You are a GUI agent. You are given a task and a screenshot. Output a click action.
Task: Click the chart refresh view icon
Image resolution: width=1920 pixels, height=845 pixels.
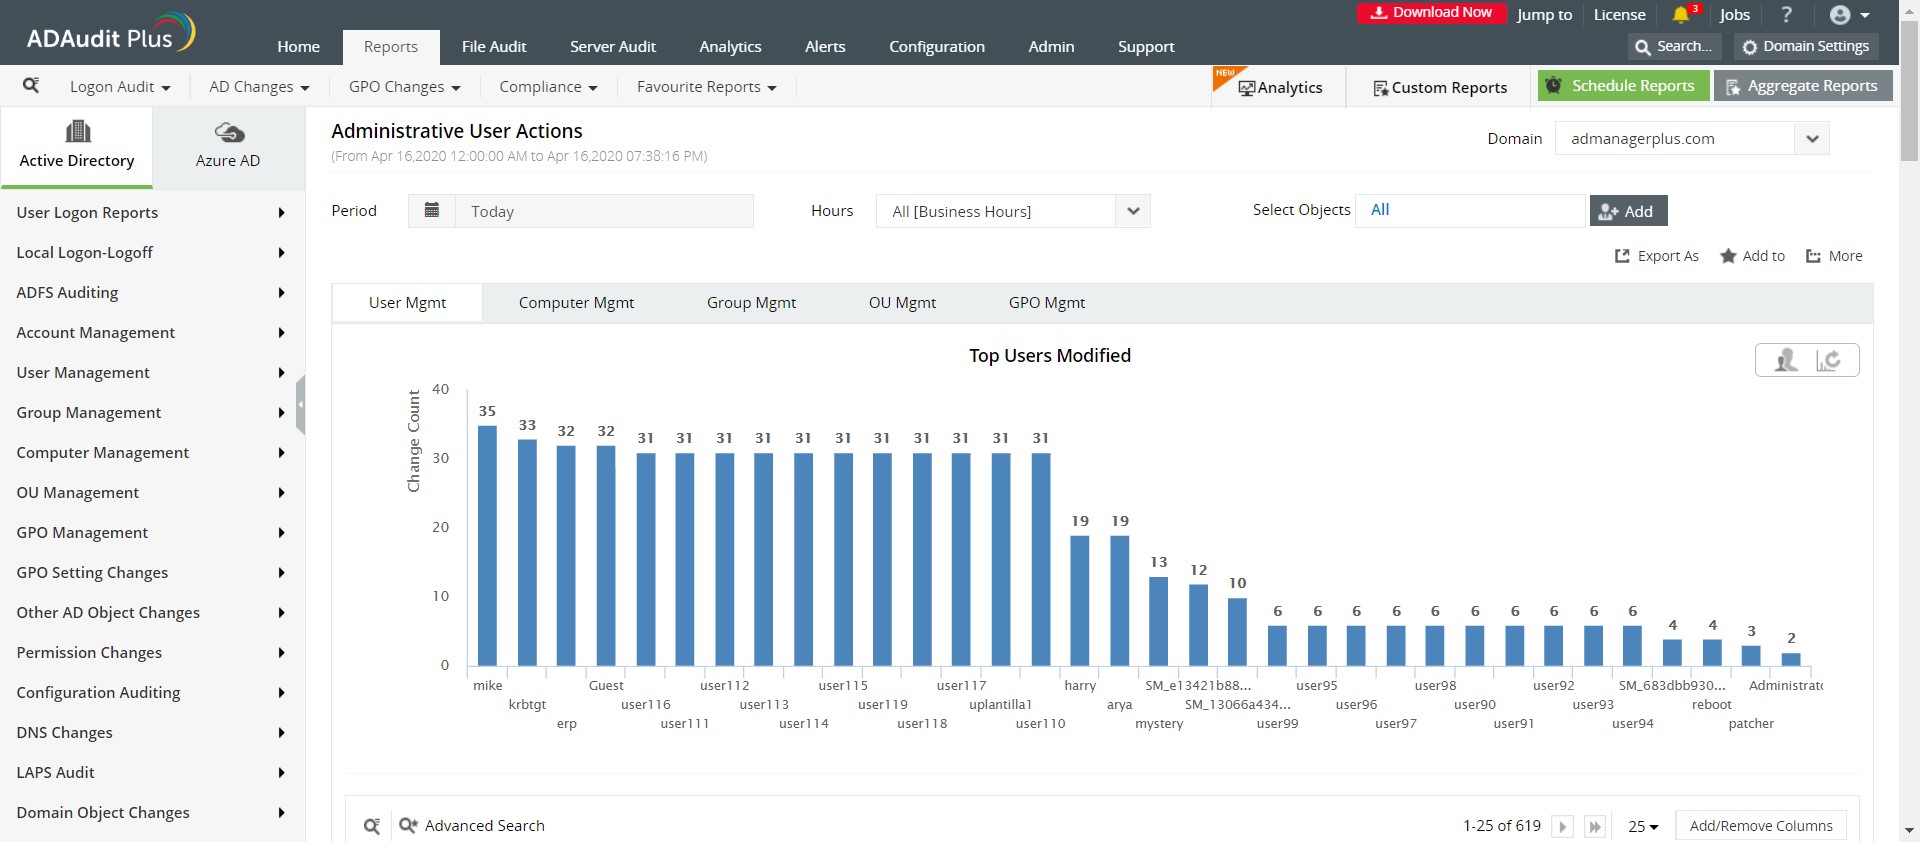[1829, 360]
